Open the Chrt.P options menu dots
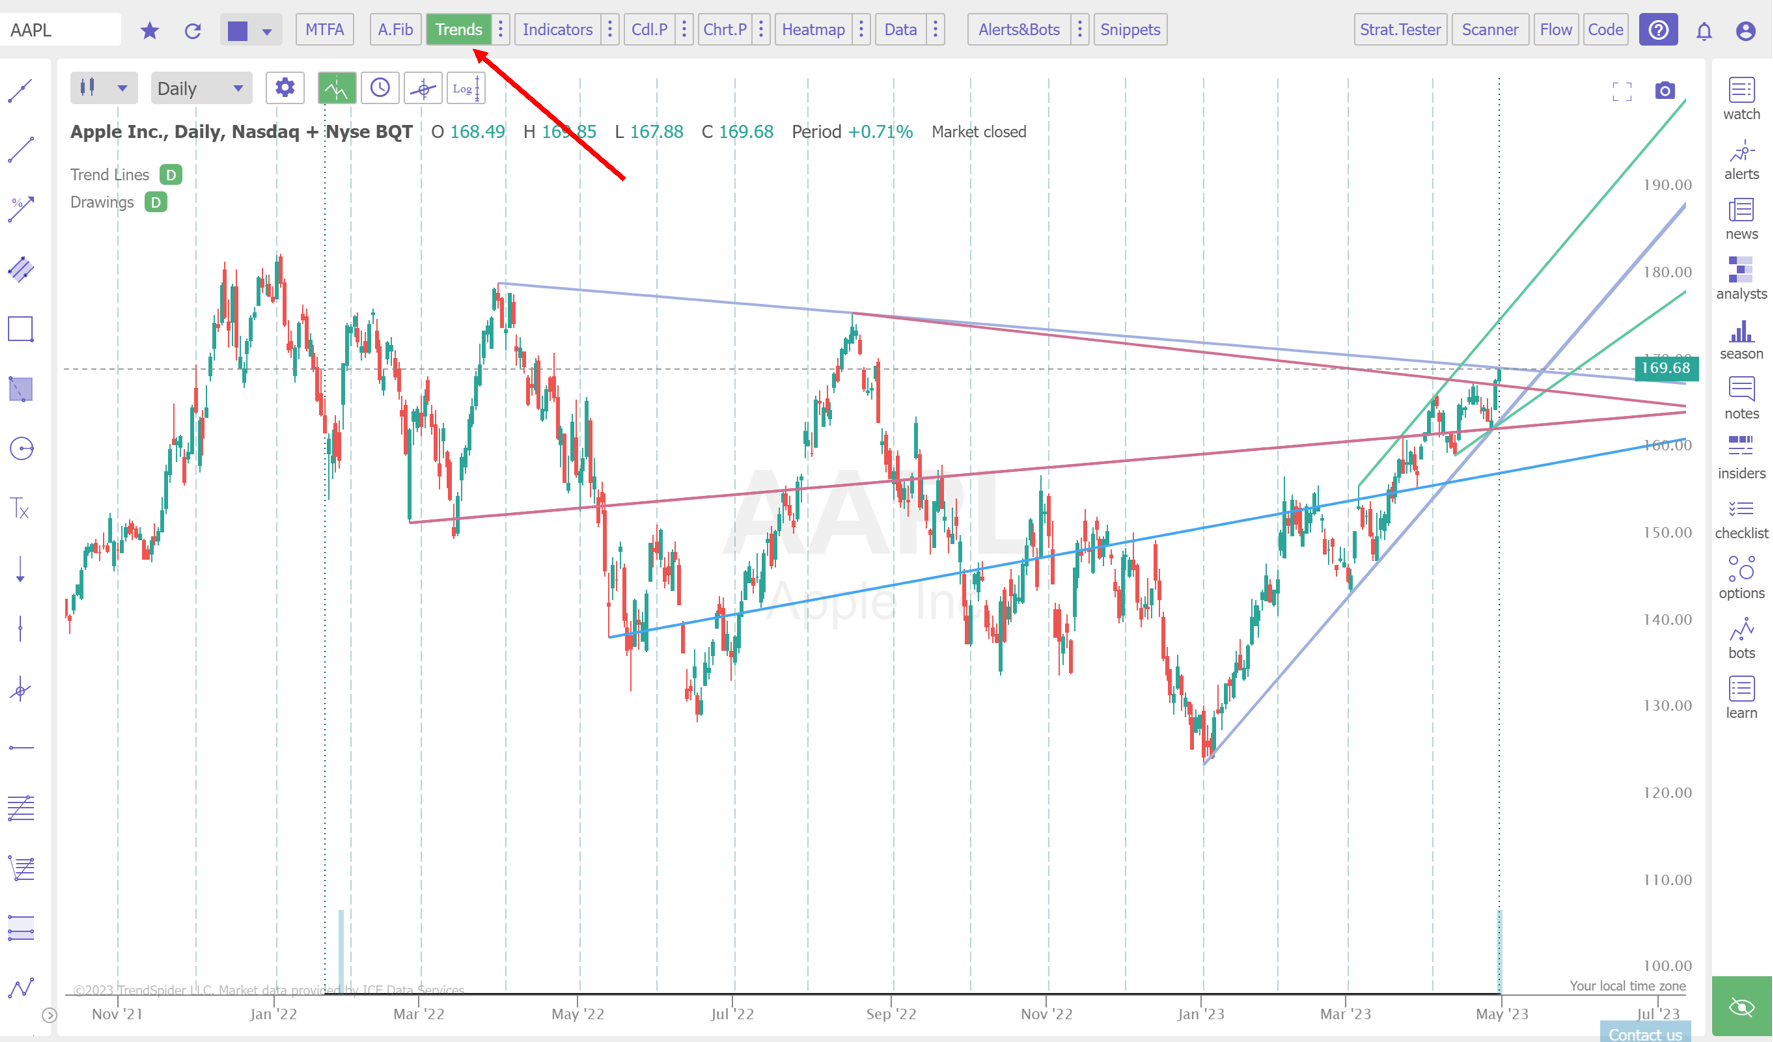The height and width of the screenshot is (1042, 1773). pos(761,30)
